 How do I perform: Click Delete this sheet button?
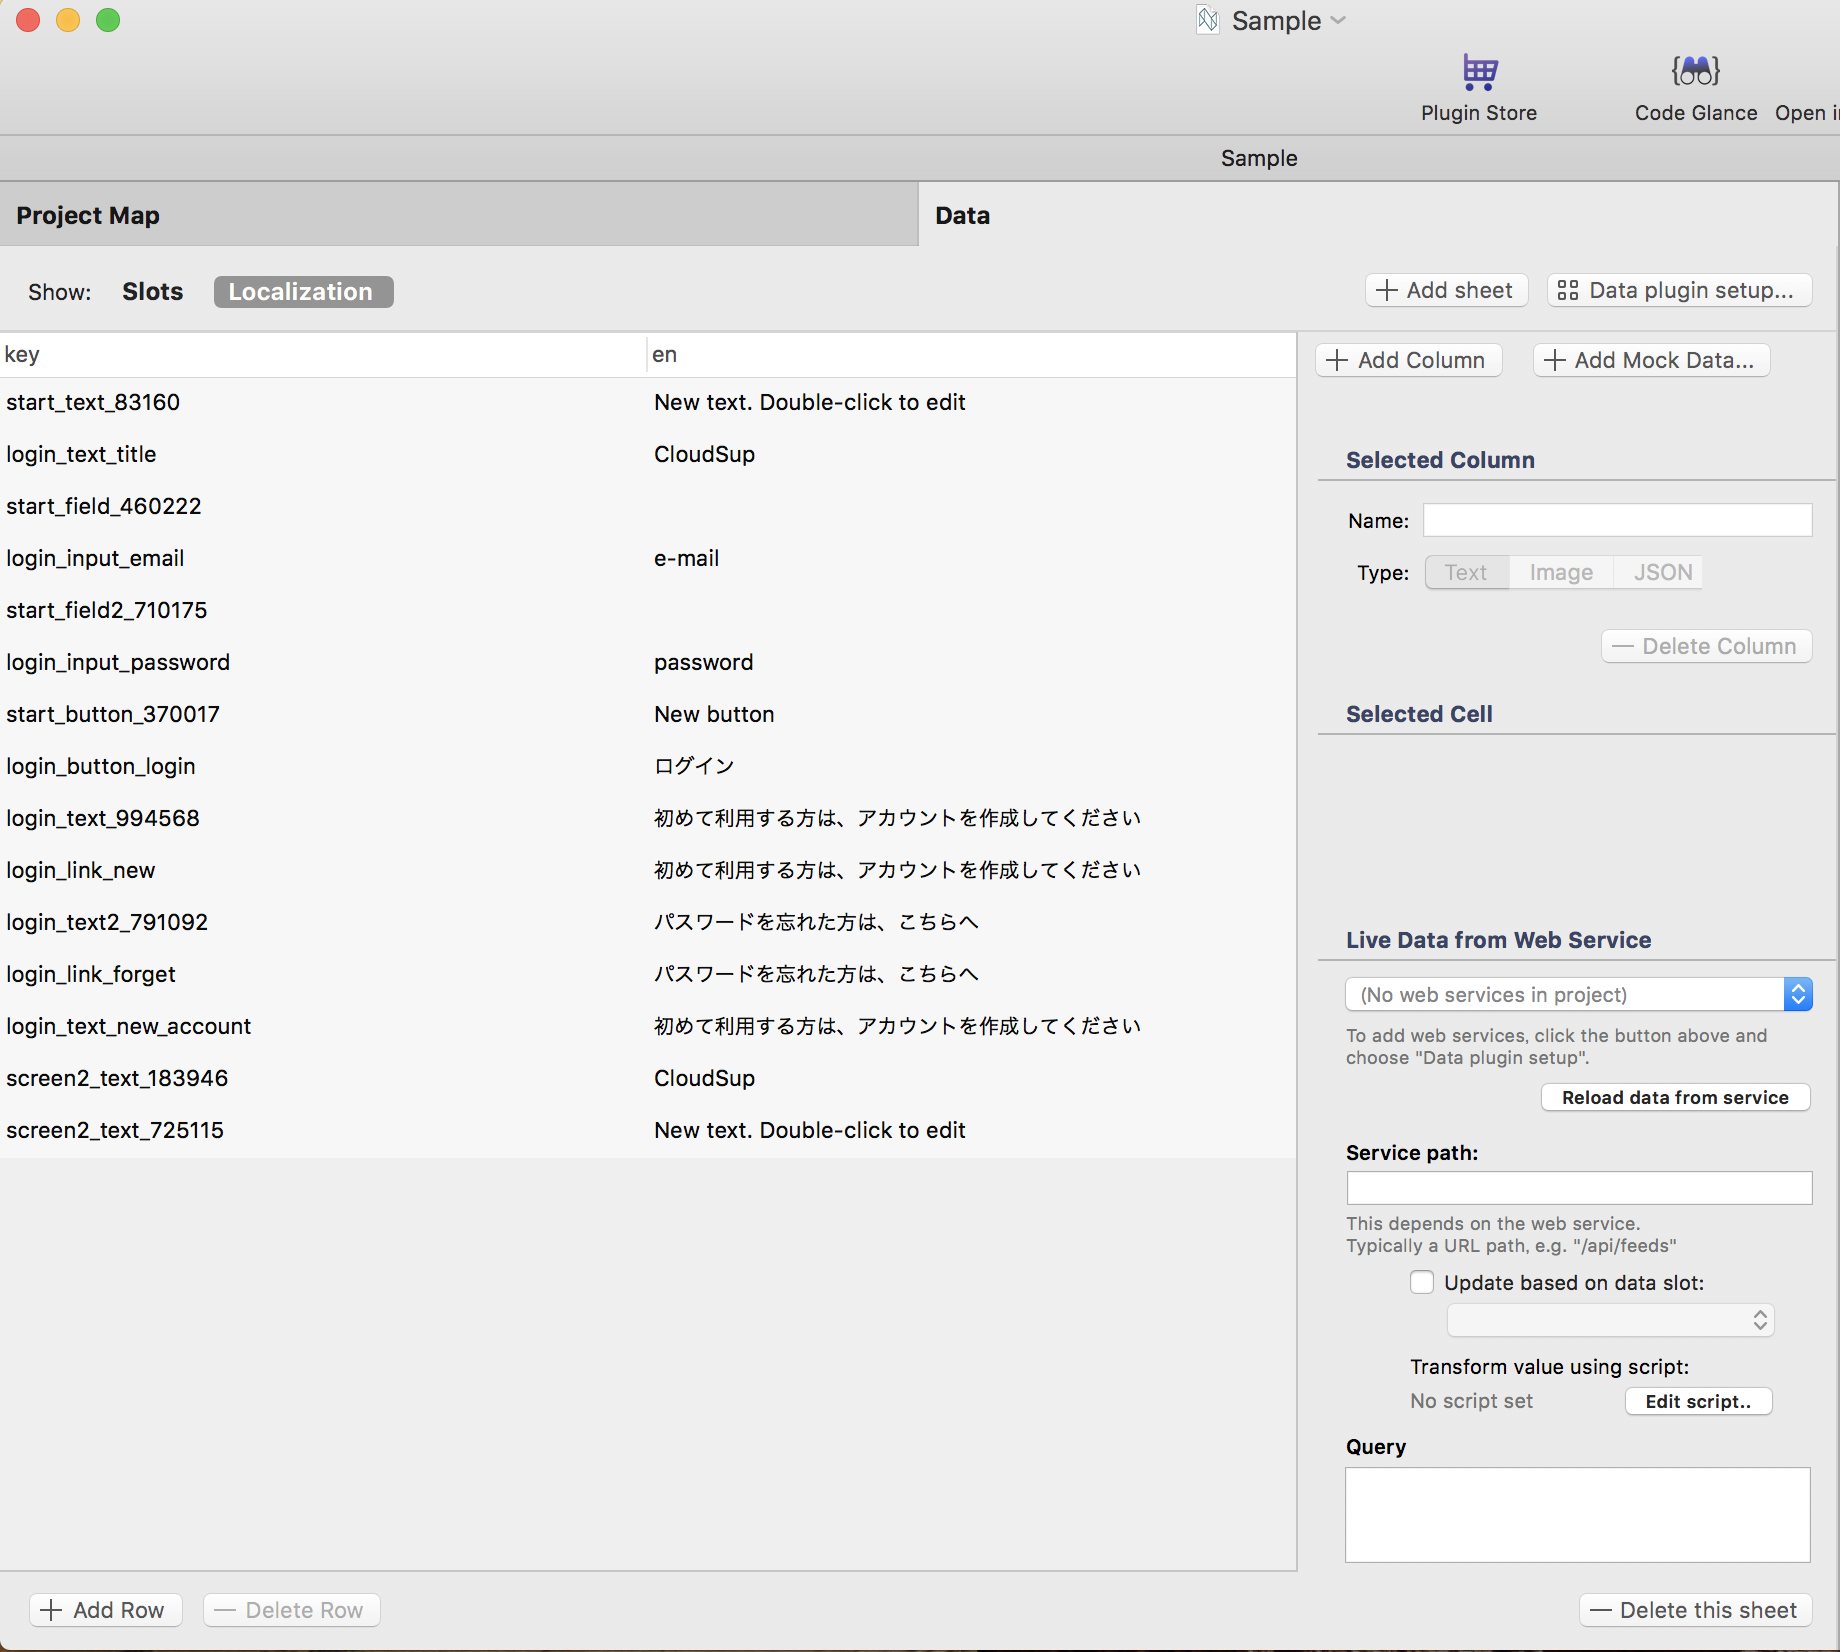(1696, 1610)
